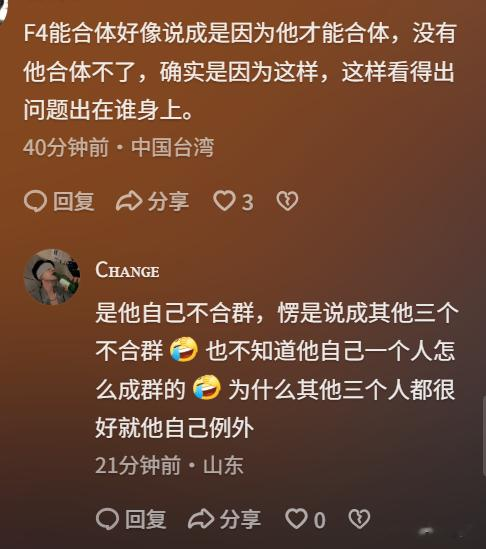Like the first comment with heart icon
Image resolution: width=486 pixels, height=549 pixels.
pyautogui.click(x=224, y=201)
